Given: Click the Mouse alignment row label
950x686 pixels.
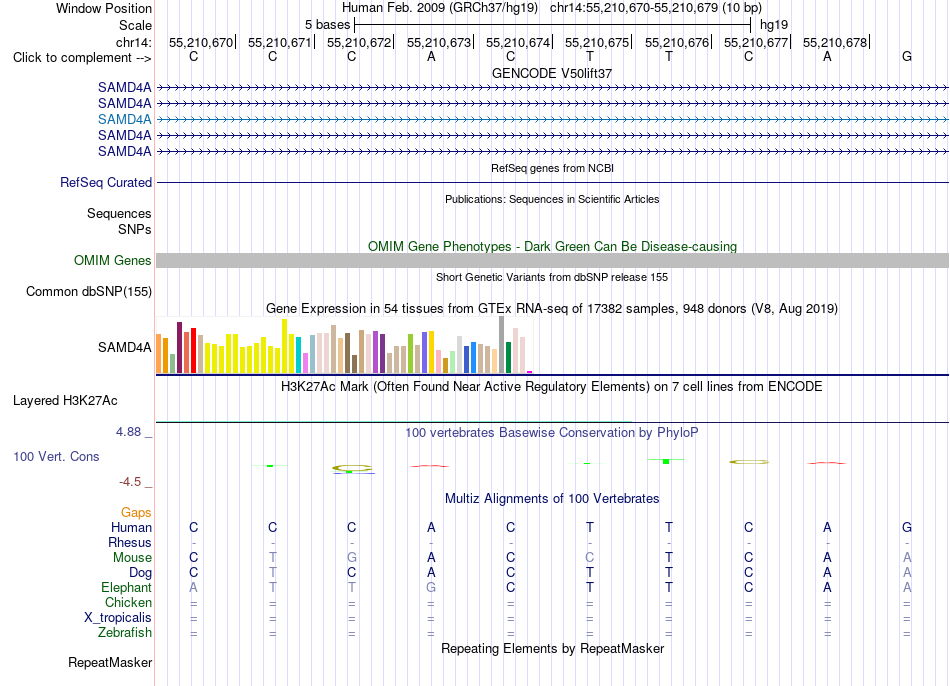Looking at the screenshot, I should [132, 558].
